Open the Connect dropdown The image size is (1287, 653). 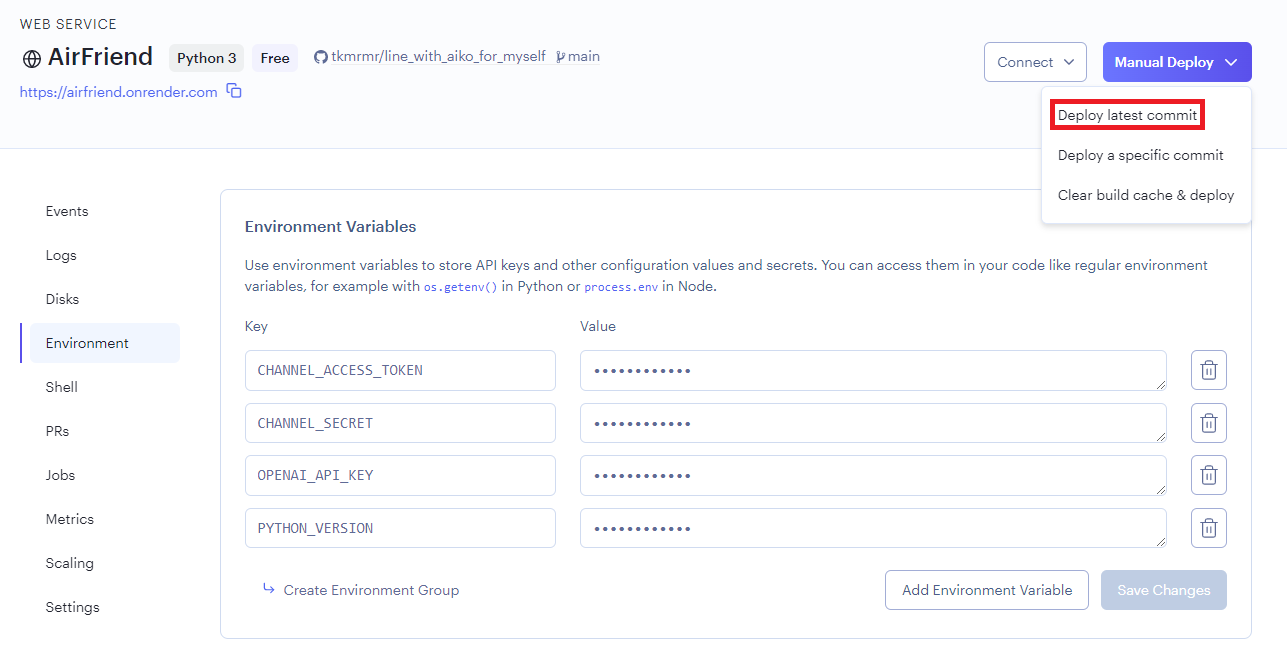coord(1035,62)
